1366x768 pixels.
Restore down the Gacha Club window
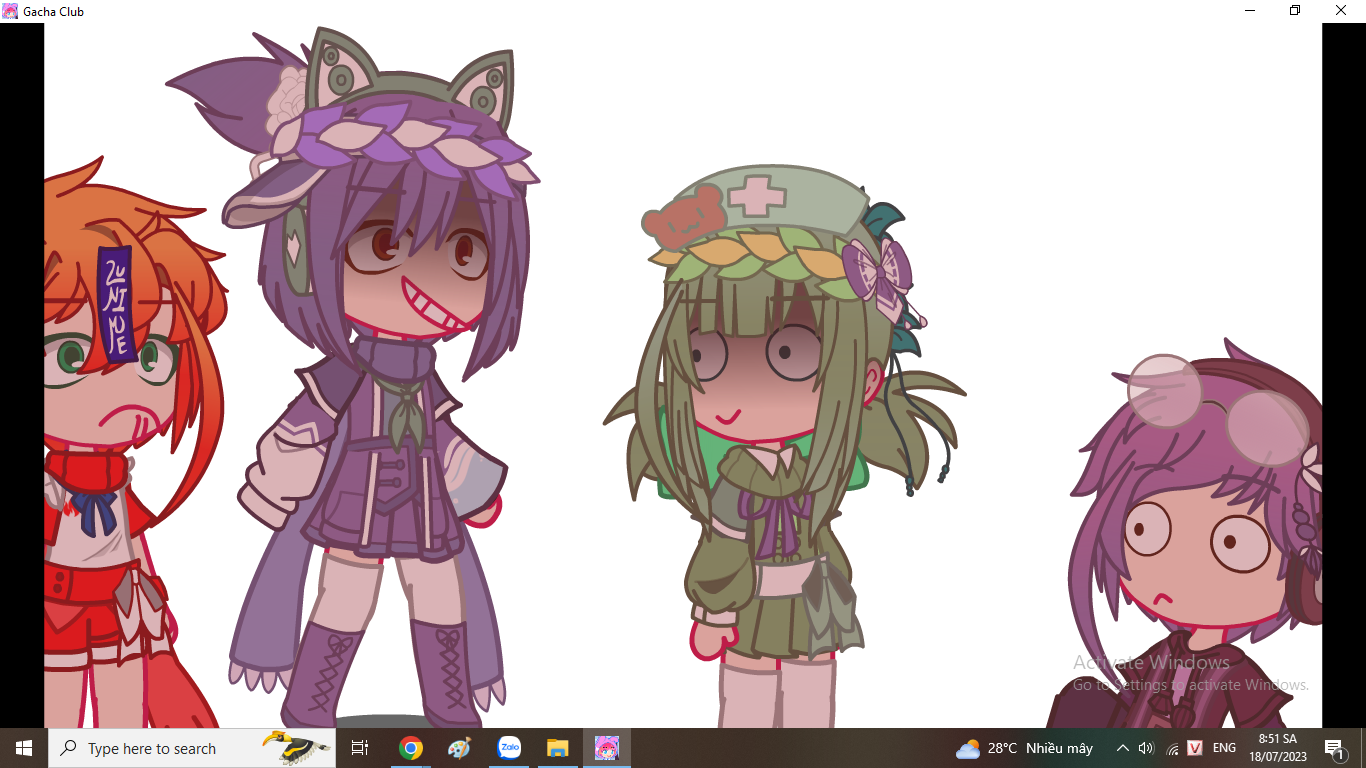pyautogui.click(x=1295, y=11)
